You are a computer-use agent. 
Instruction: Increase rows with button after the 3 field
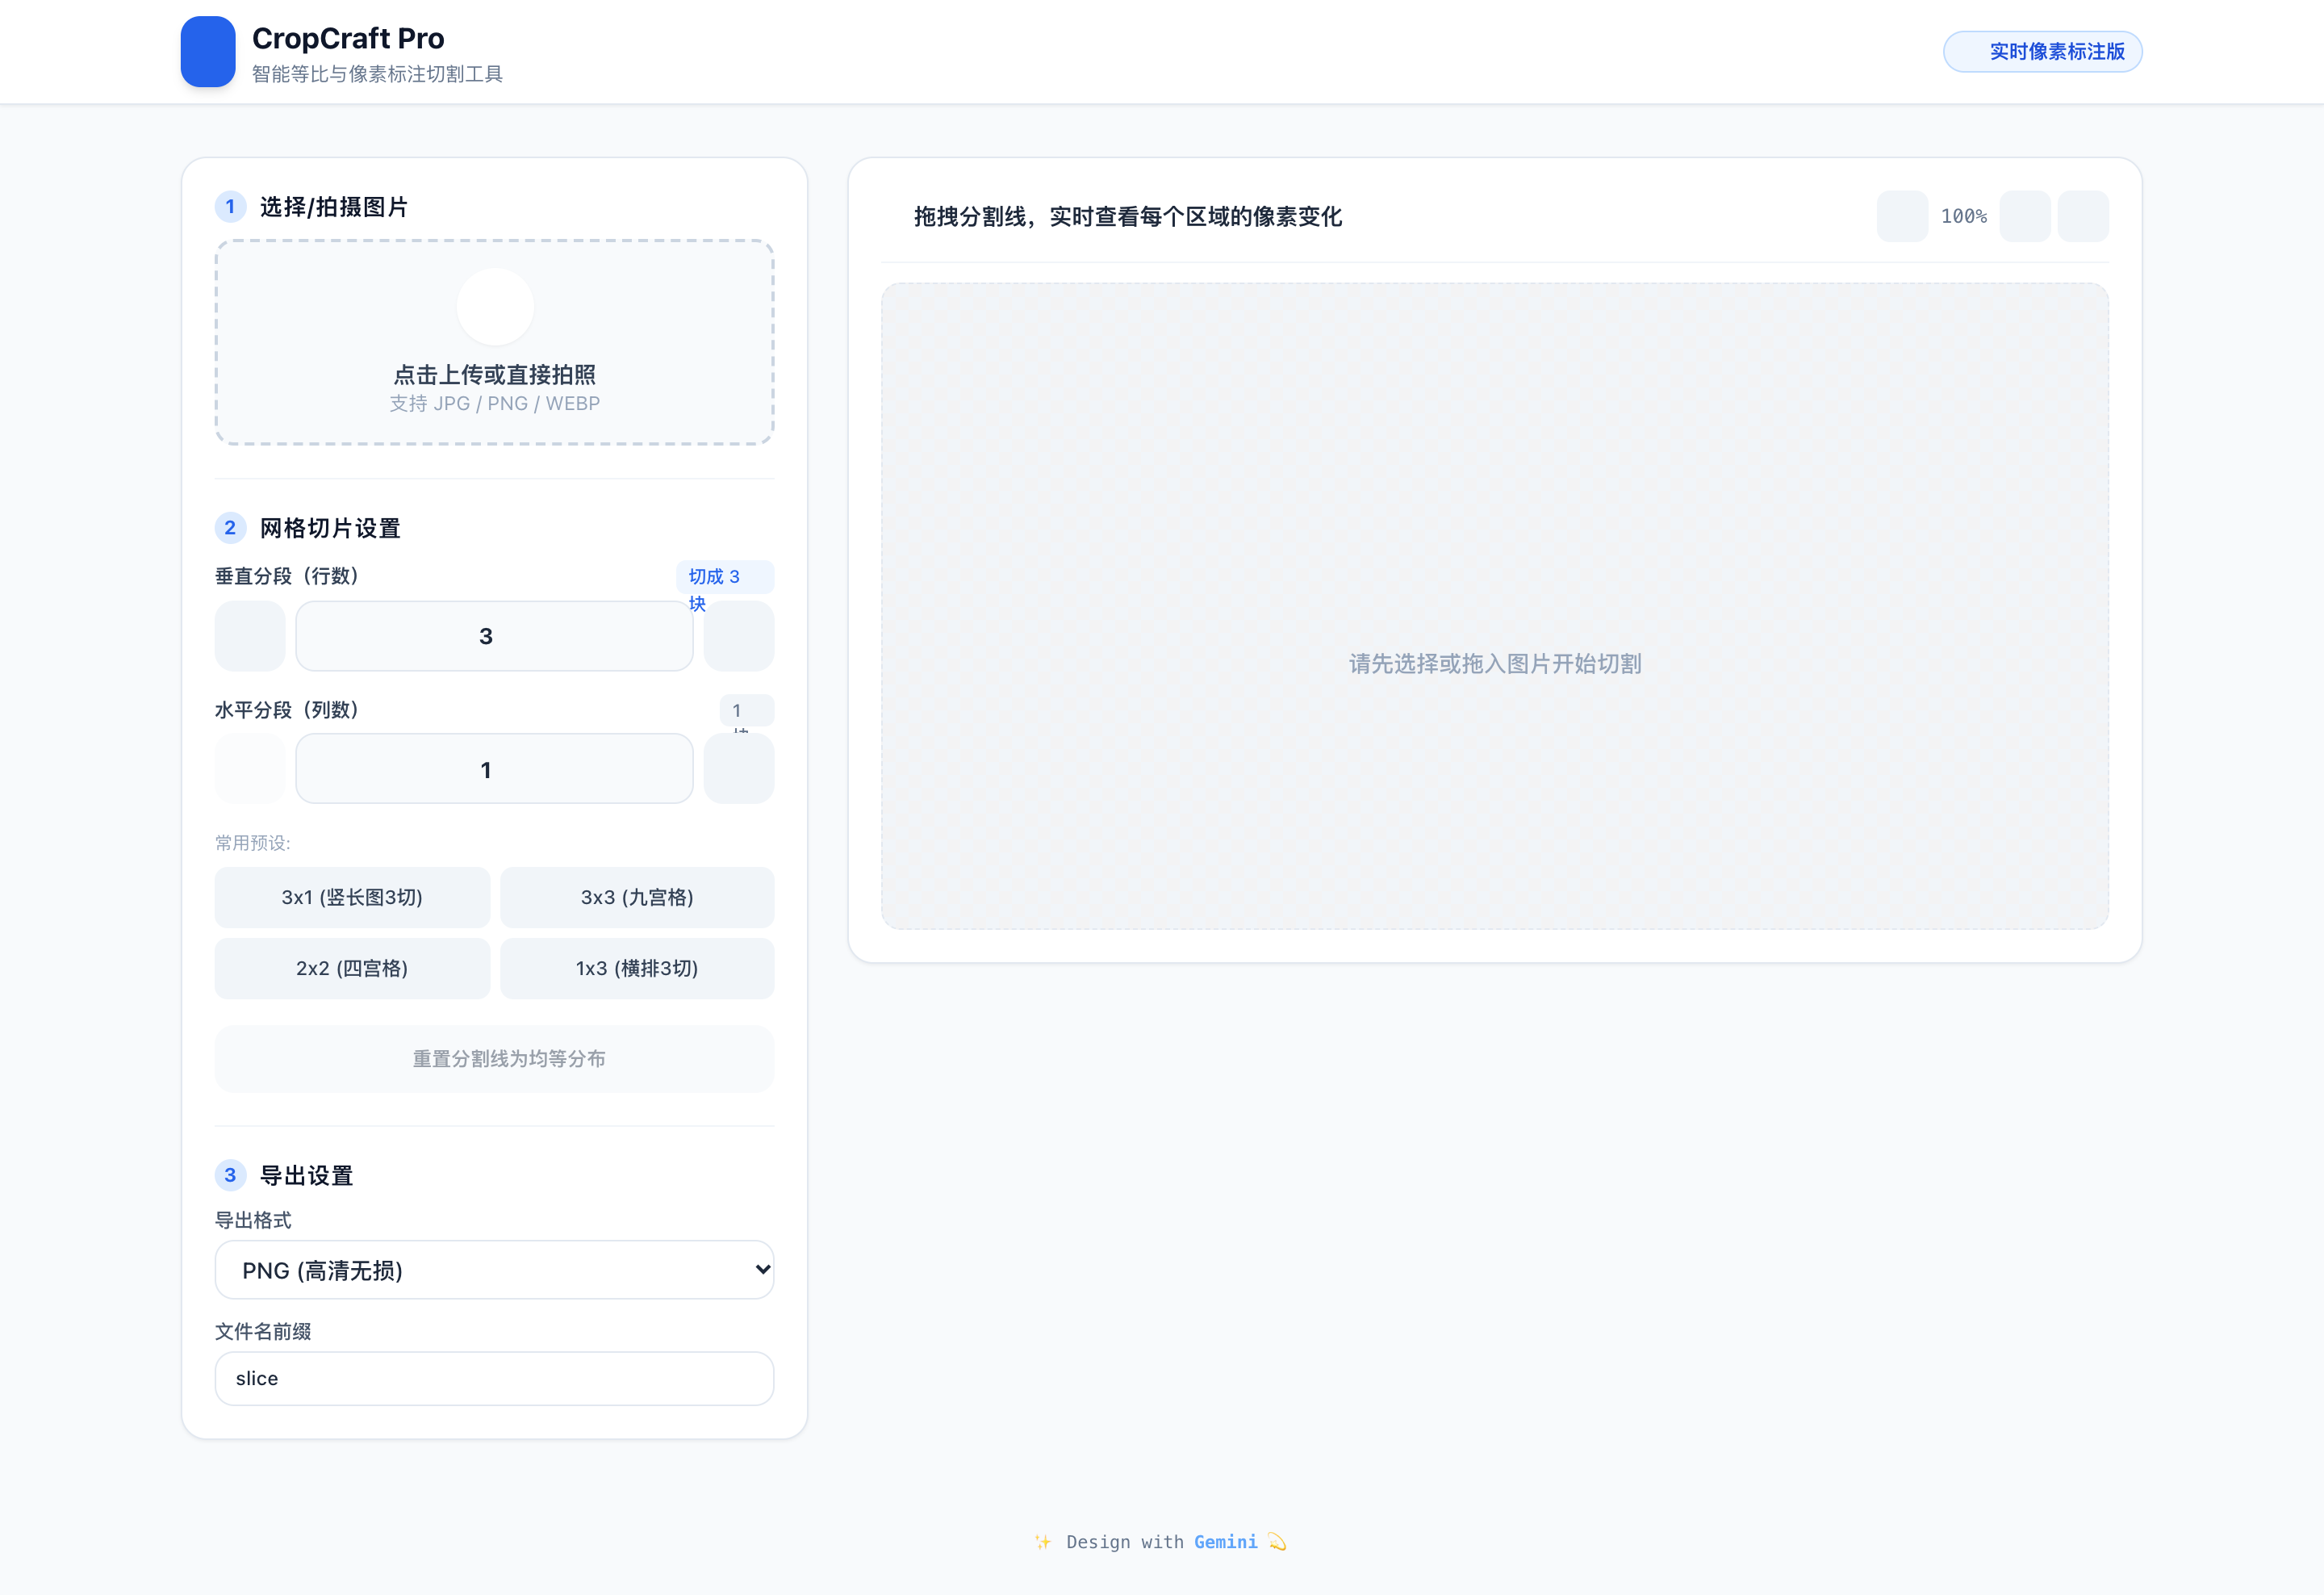(739, 636)
